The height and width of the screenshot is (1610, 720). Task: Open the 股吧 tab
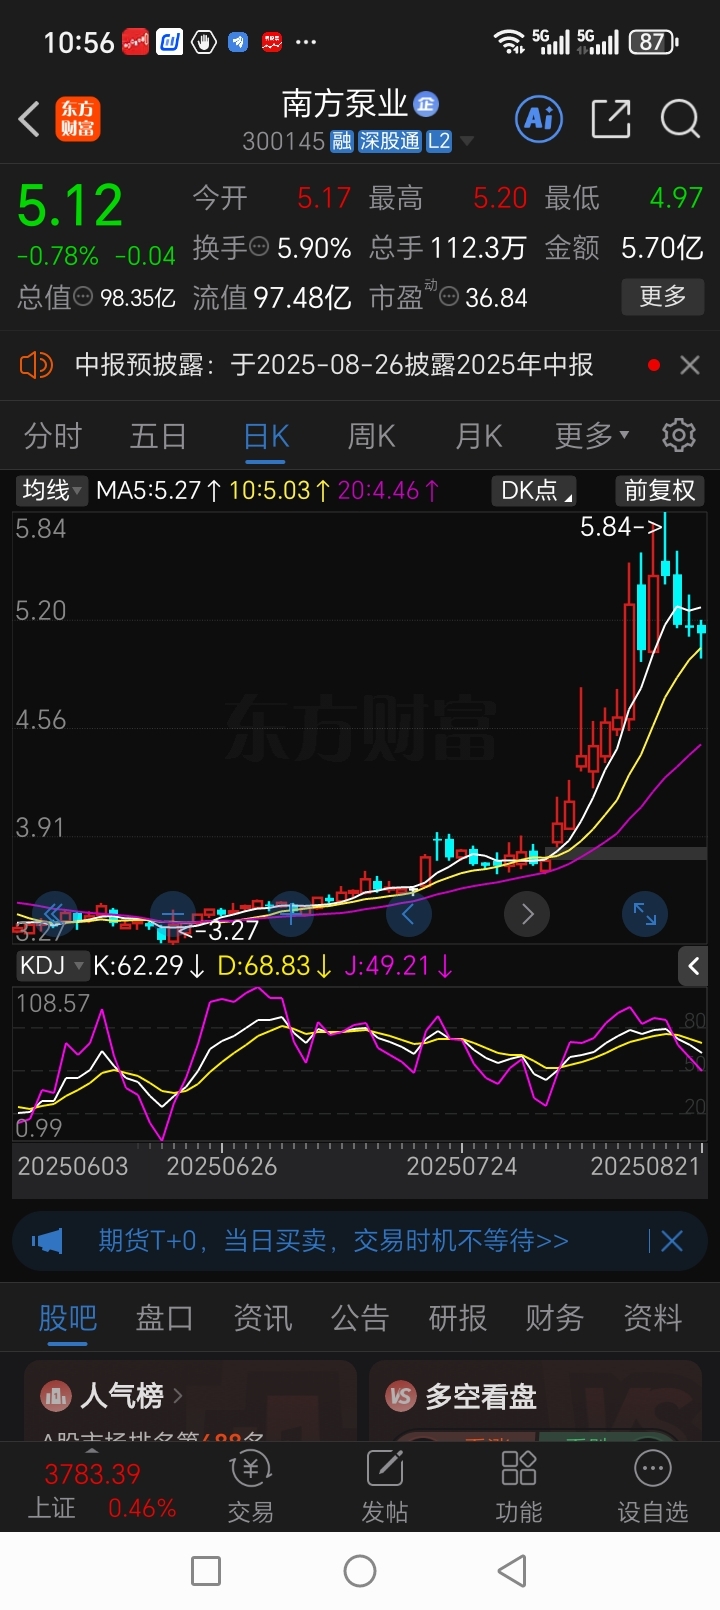click(67, 1318)
